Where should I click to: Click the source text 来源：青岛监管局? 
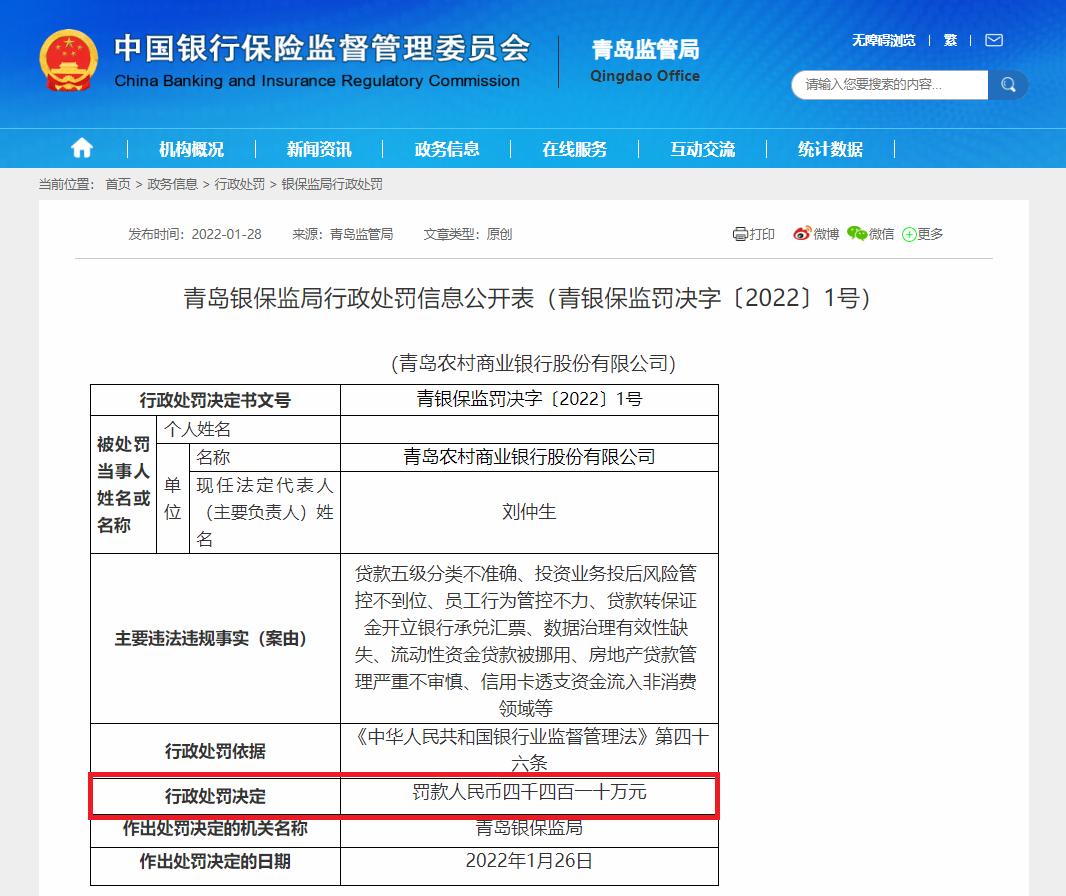[x=343, y=234]
